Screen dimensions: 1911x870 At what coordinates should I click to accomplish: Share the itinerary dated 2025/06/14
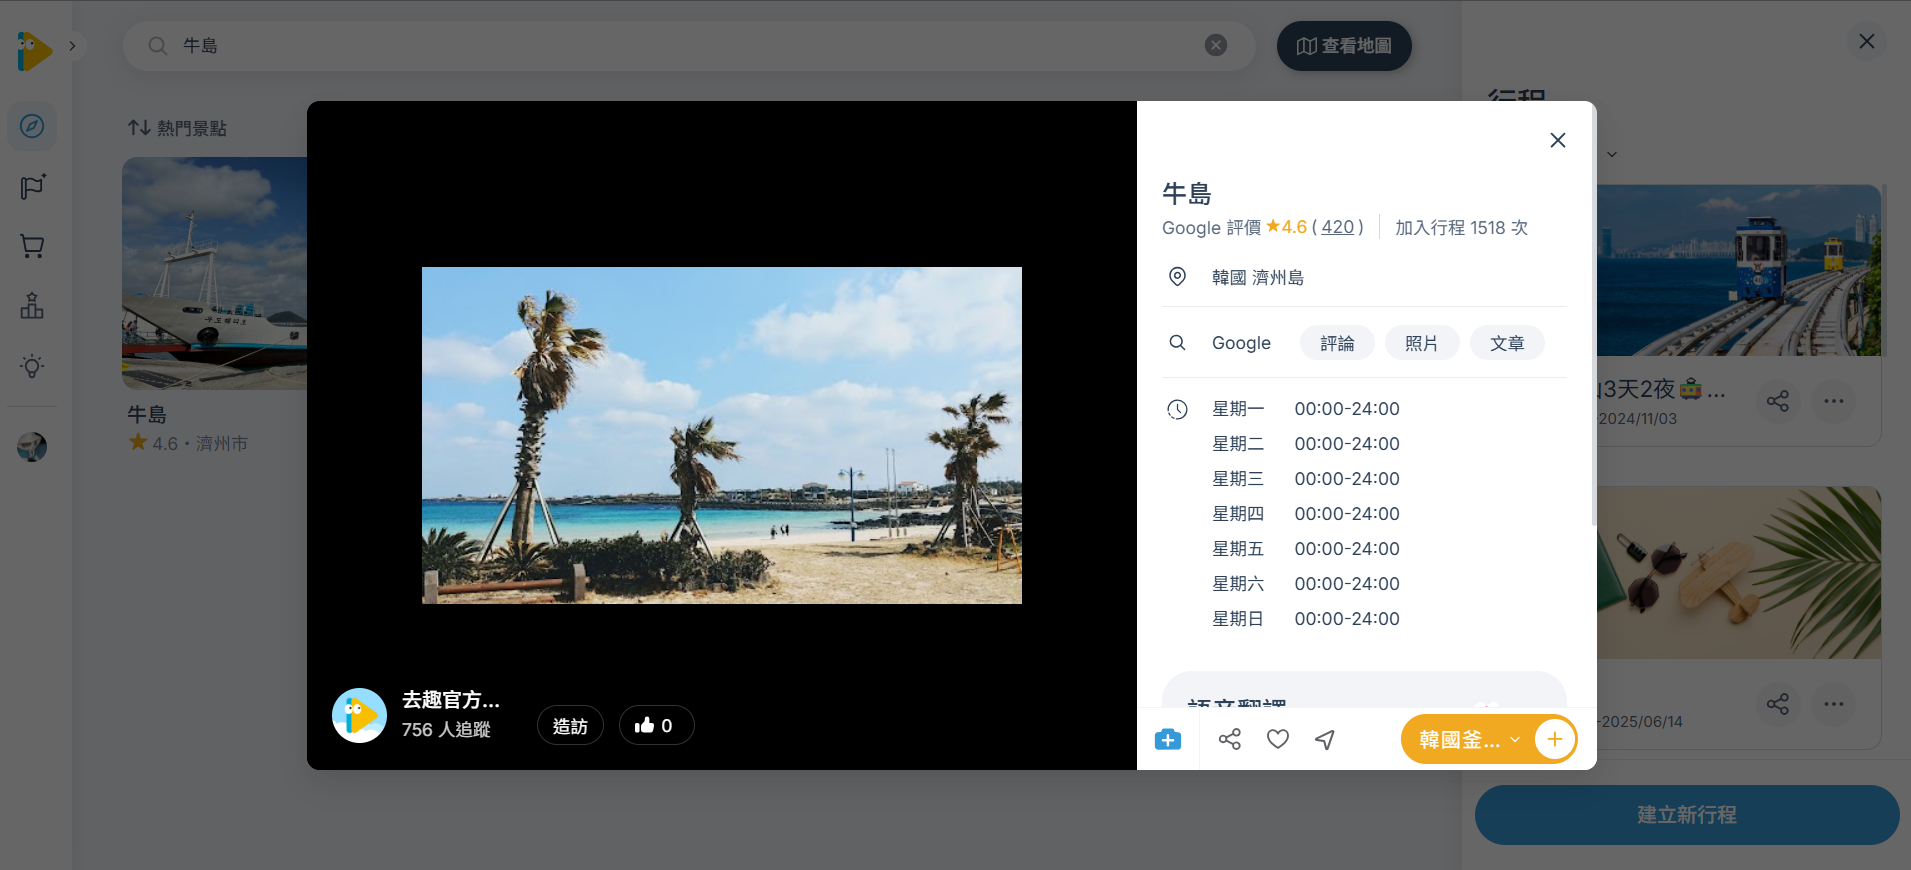coord(1778,704)
